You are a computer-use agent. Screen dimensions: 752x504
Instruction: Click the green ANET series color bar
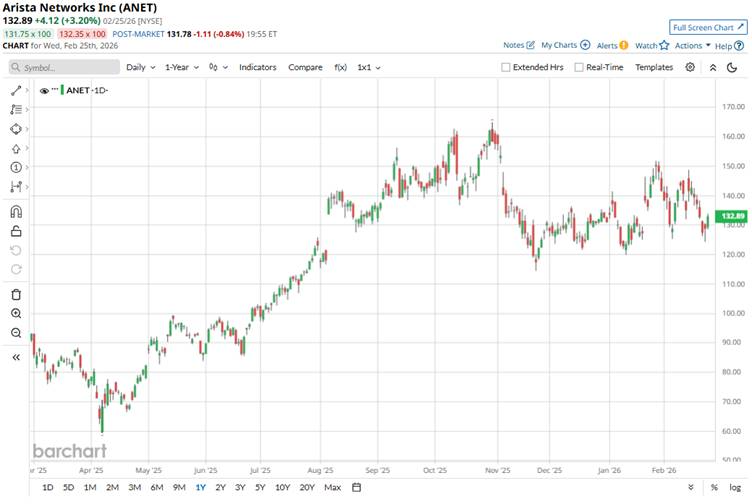click(62, 90)
